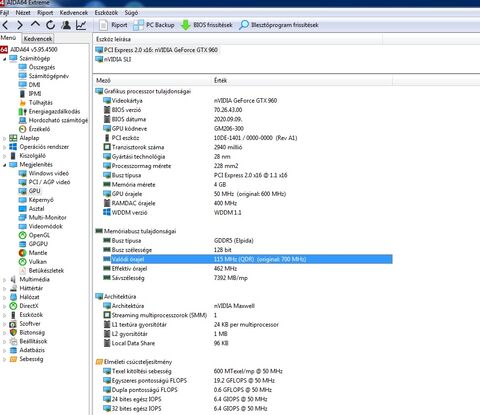Select Windows videó in the tree
480x415 pixels.
pos(44,173)
